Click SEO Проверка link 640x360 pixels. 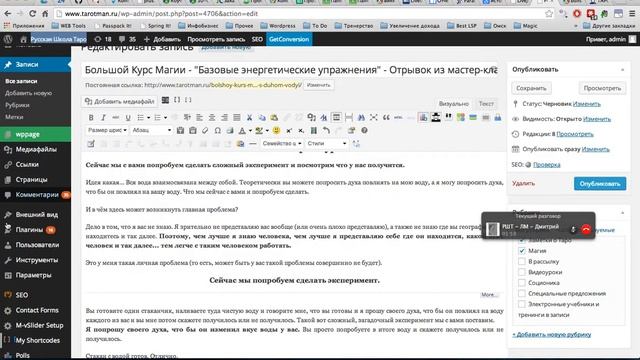pos(547,165)
